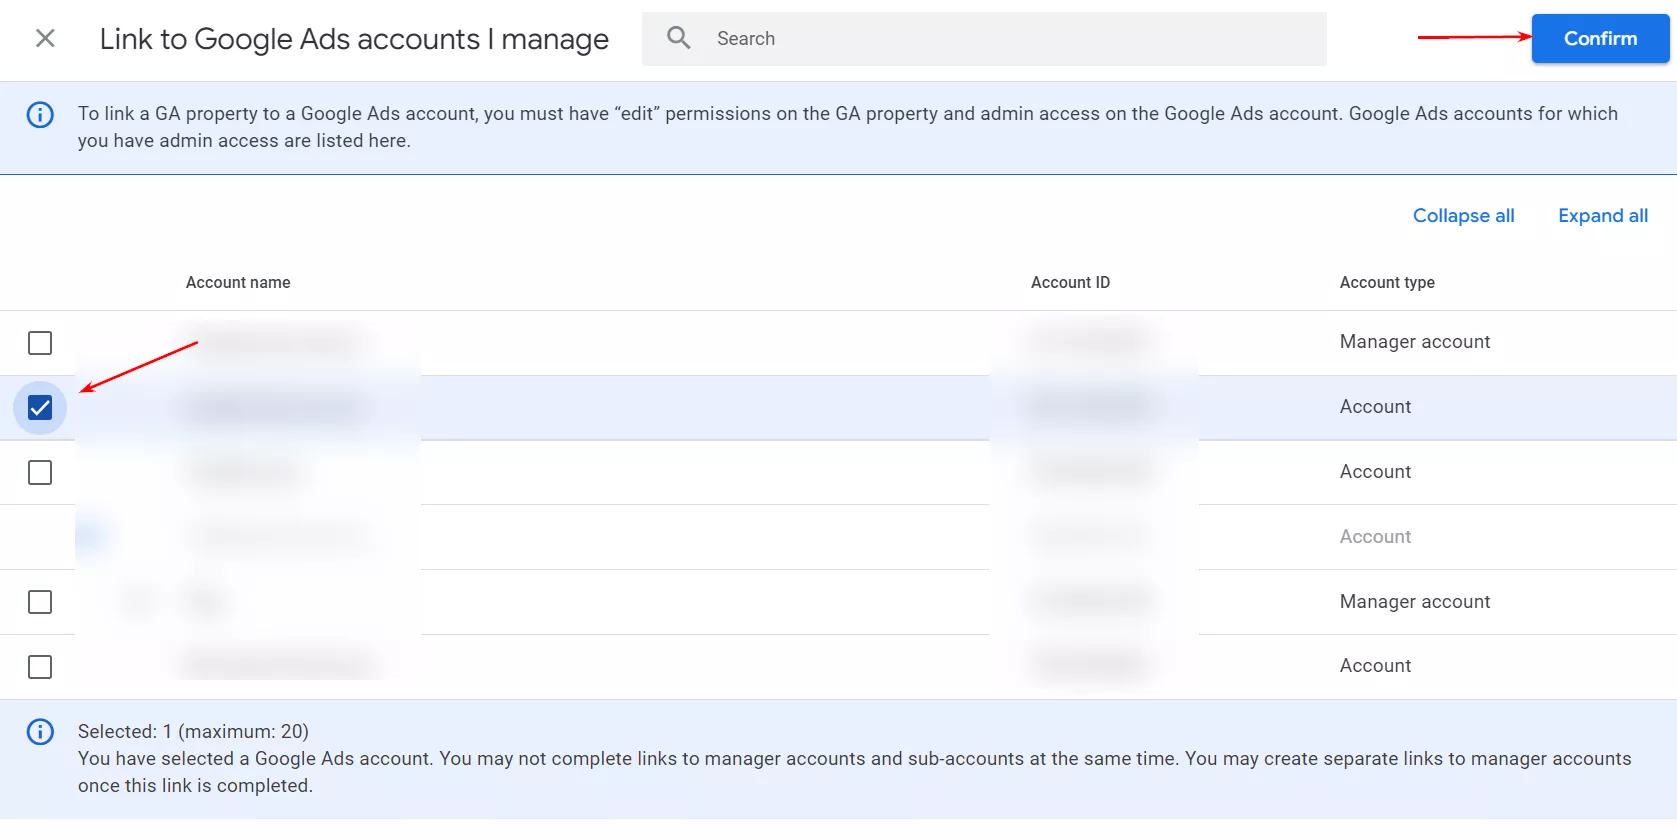Click the magnifying glass search icon
This screenshot has width=1677, height=838.
click(x=679, y=39)
